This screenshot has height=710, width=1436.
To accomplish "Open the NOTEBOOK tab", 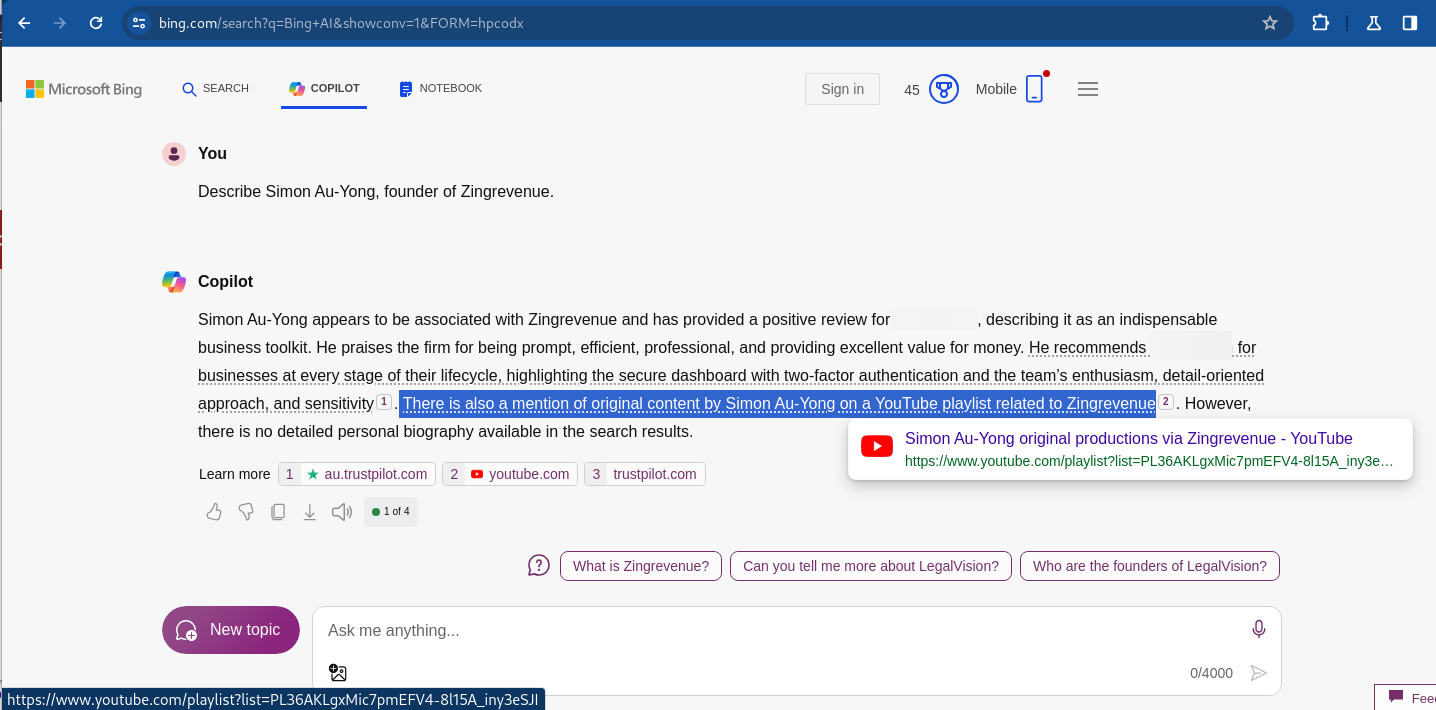I will (x=440, y=89).
